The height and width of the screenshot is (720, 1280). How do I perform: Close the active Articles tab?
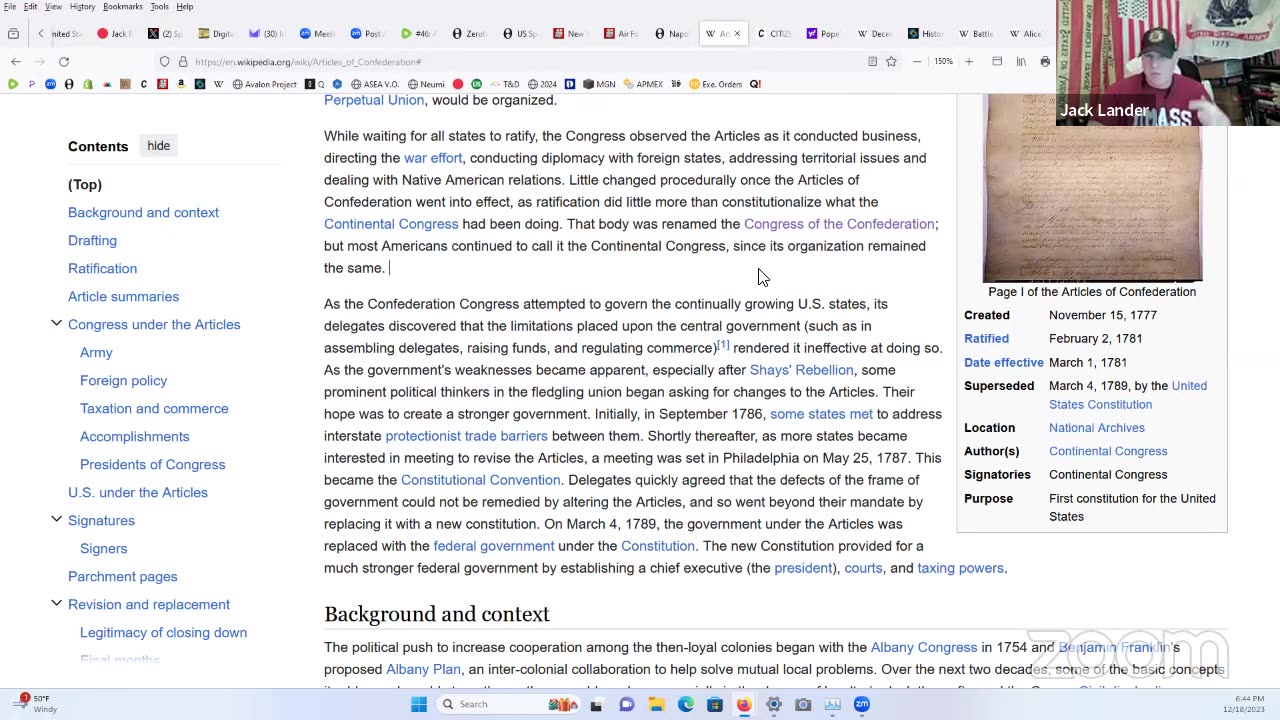coord(737,34)
